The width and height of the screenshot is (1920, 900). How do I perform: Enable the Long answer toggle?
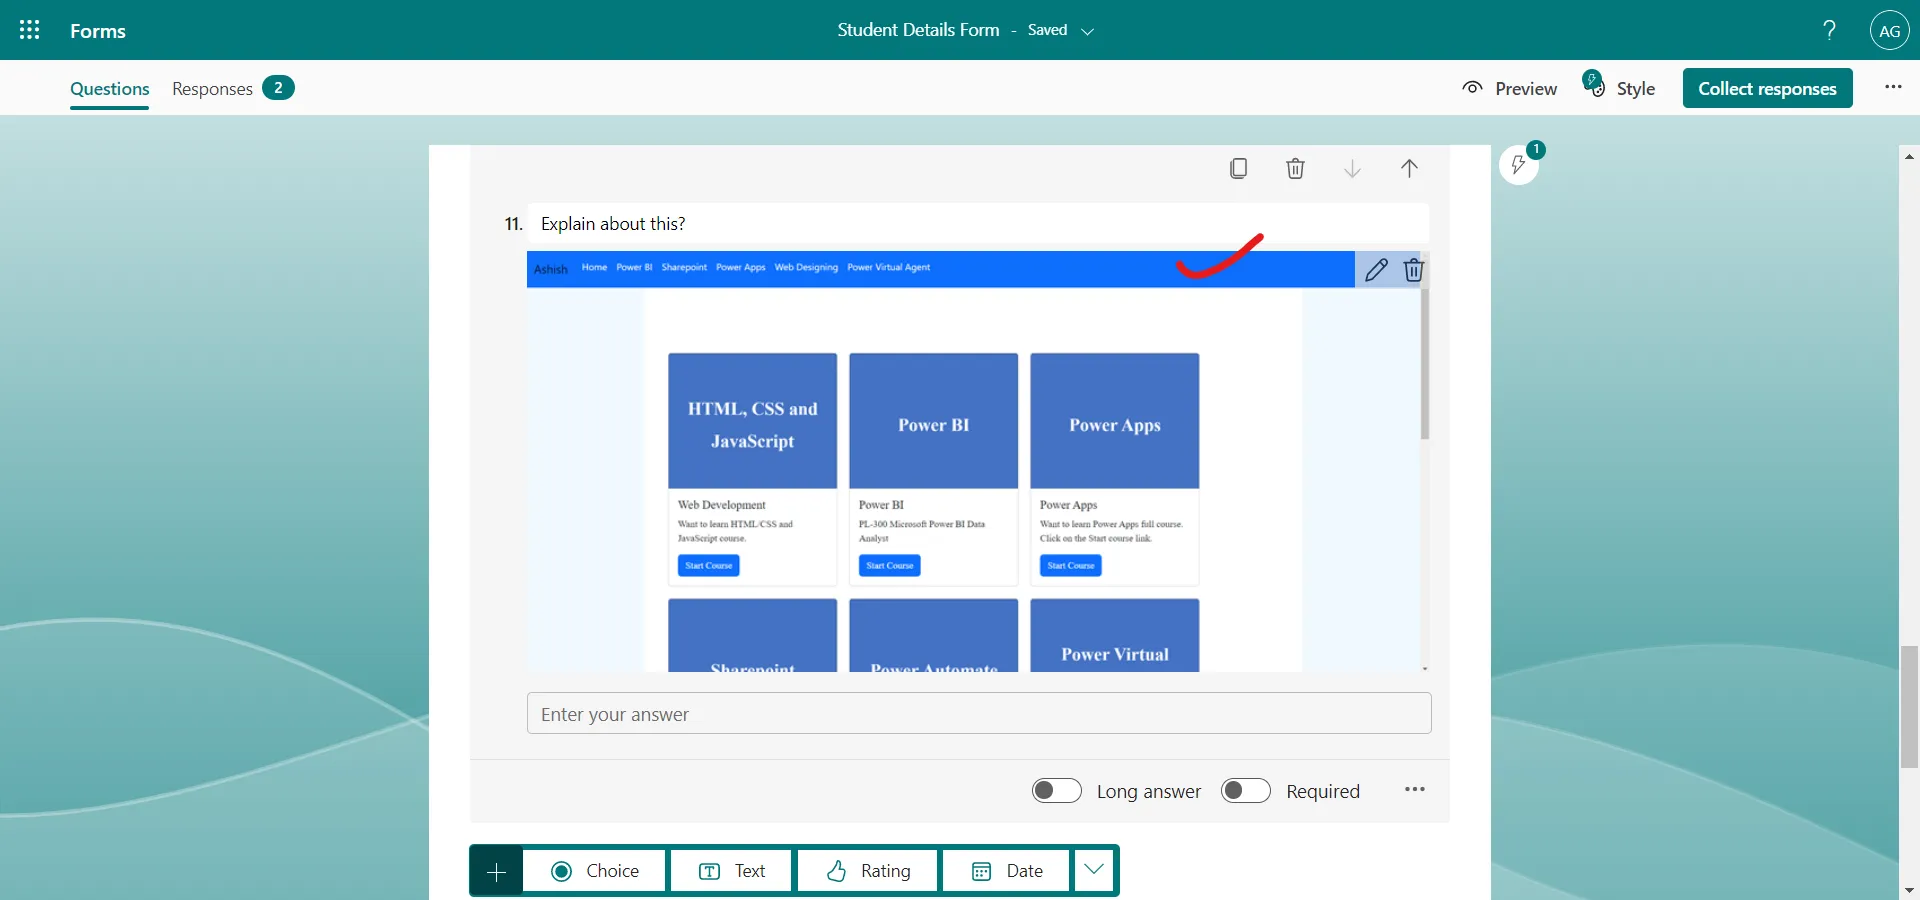[x=1056, y=790]
